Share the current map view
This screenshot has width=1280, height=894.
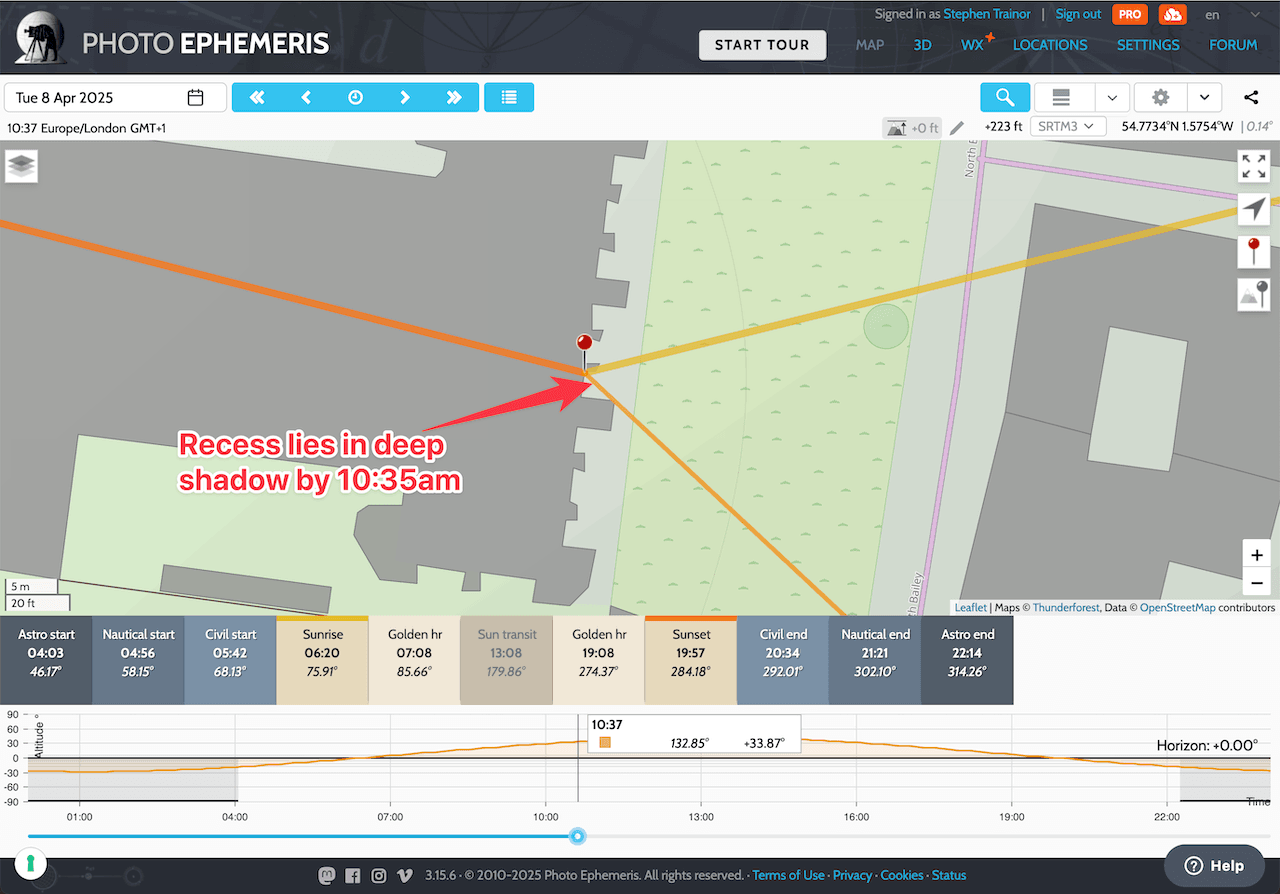(1251, 97)
